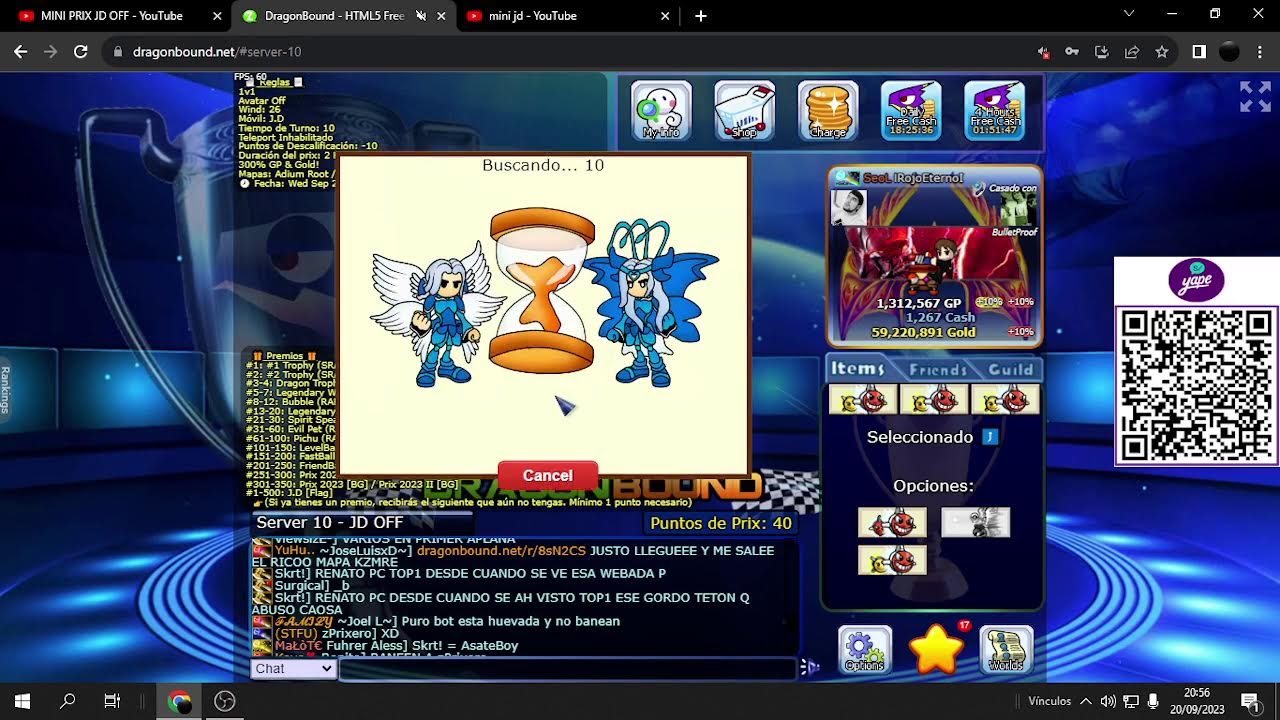
Task: Show hidden system tray icons
Action: pyautogui.click(x=1086, y=701)
